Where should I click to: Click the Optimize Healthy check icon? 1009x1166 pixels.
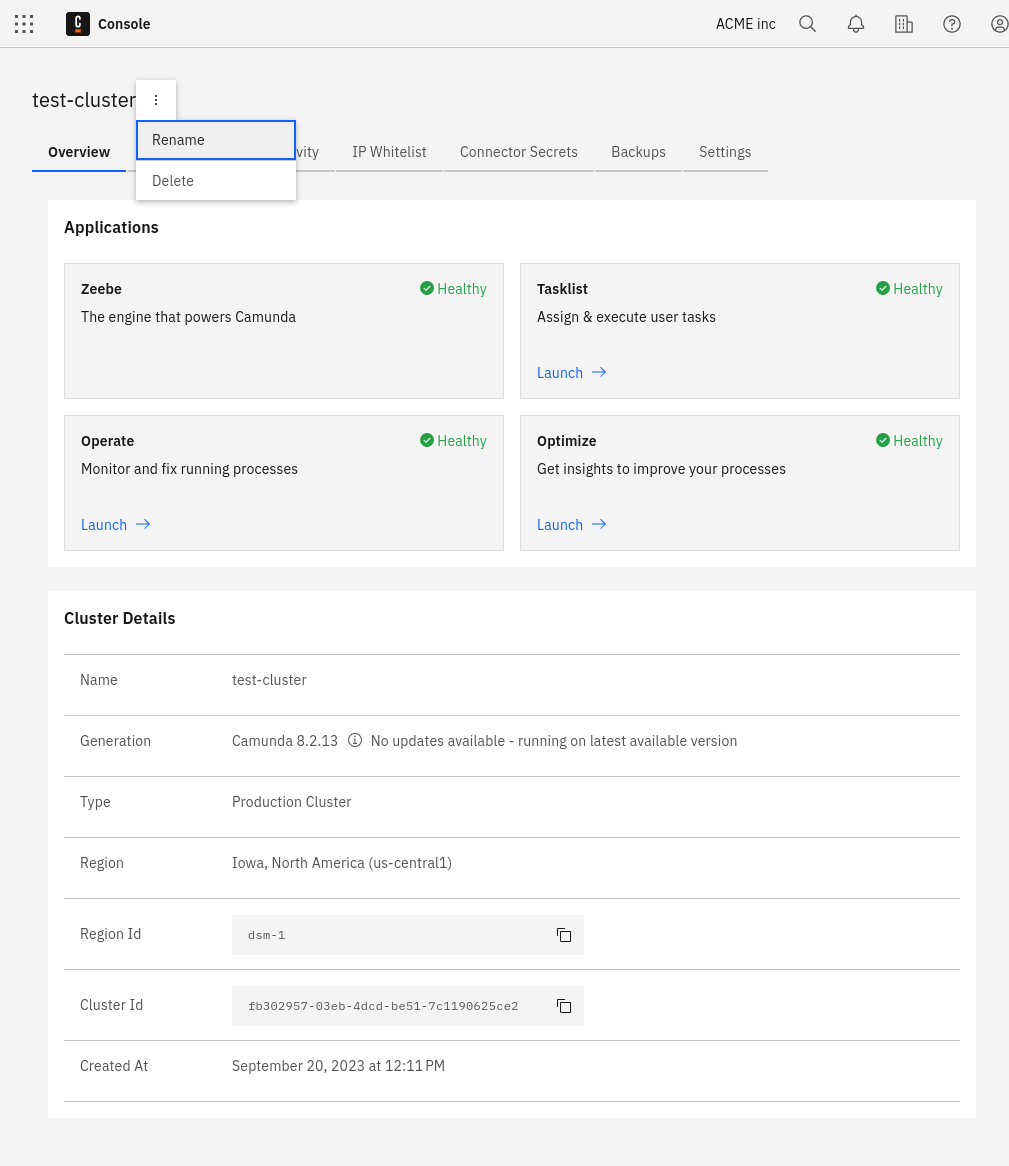[x=883, y=440]
